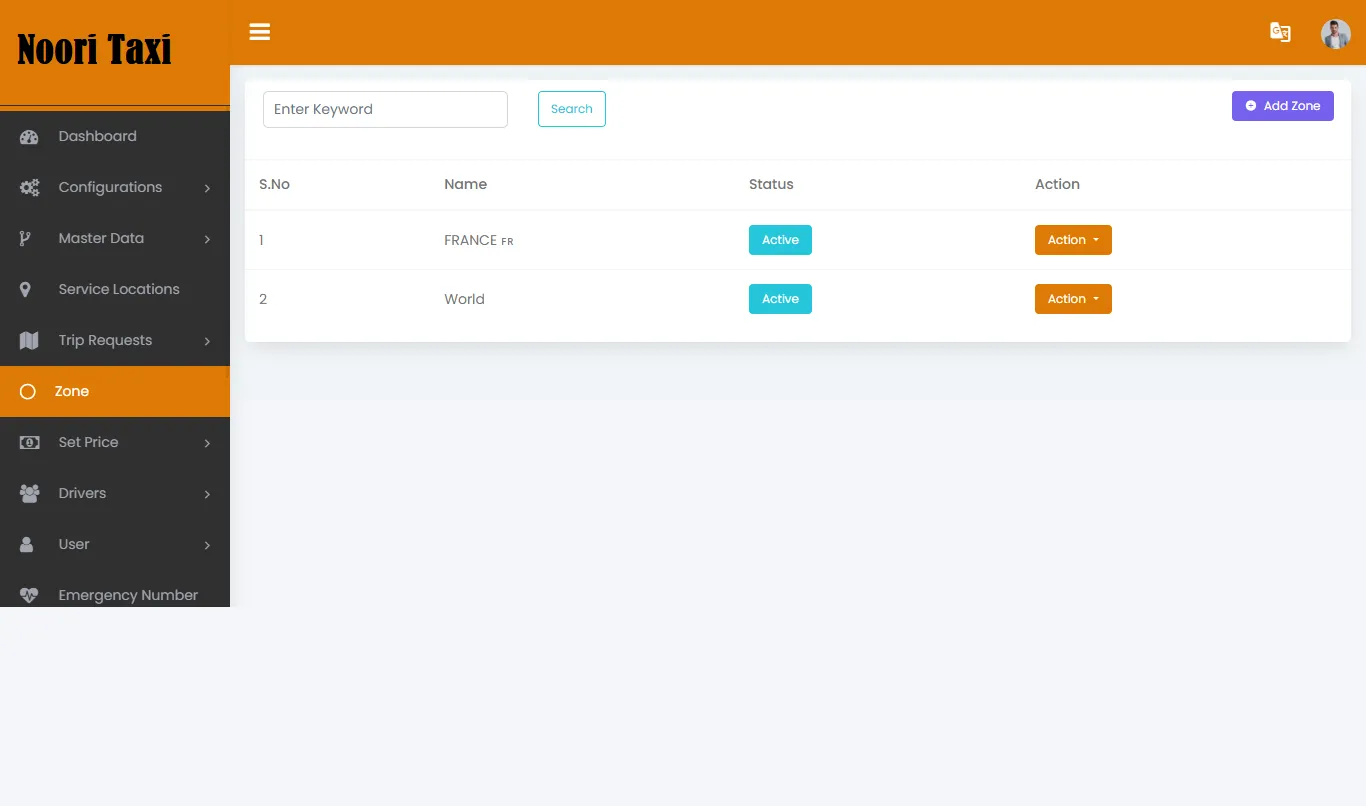Toggle the Active status for FRANCE
Image resolution: width=1366 pixels, height=806 pixels.
pyautogui.click(x=780, y=239)
